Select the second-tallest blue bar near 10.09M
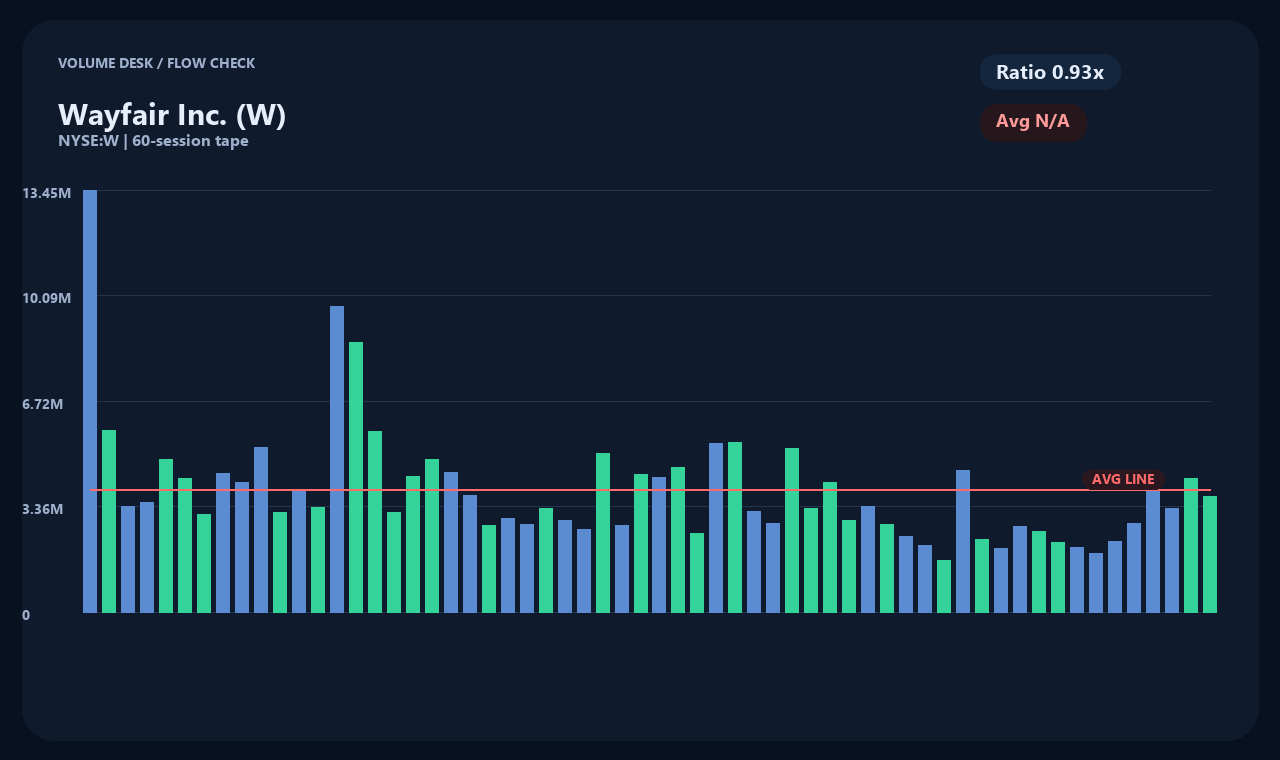The image size is (1280, 760). 337,459
